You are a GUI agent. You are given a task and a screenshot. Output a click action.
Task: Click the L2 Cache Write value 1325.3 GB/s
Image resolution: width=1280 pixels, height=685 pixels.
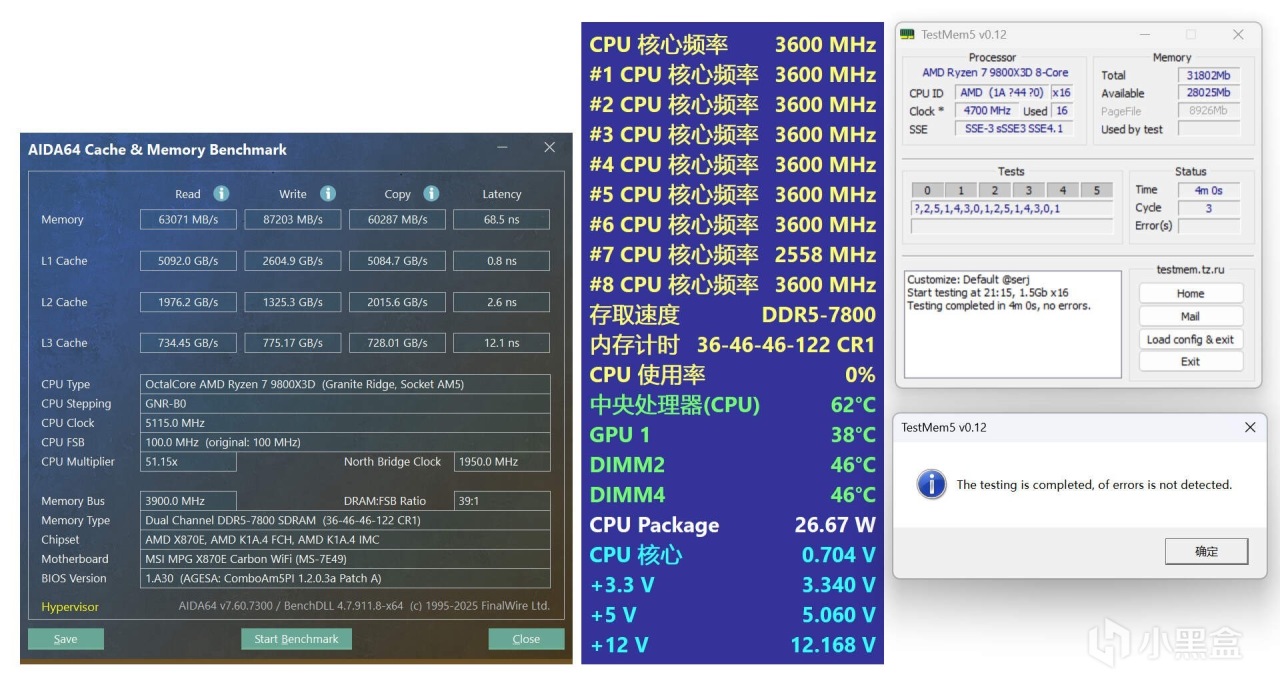point(293,302)
